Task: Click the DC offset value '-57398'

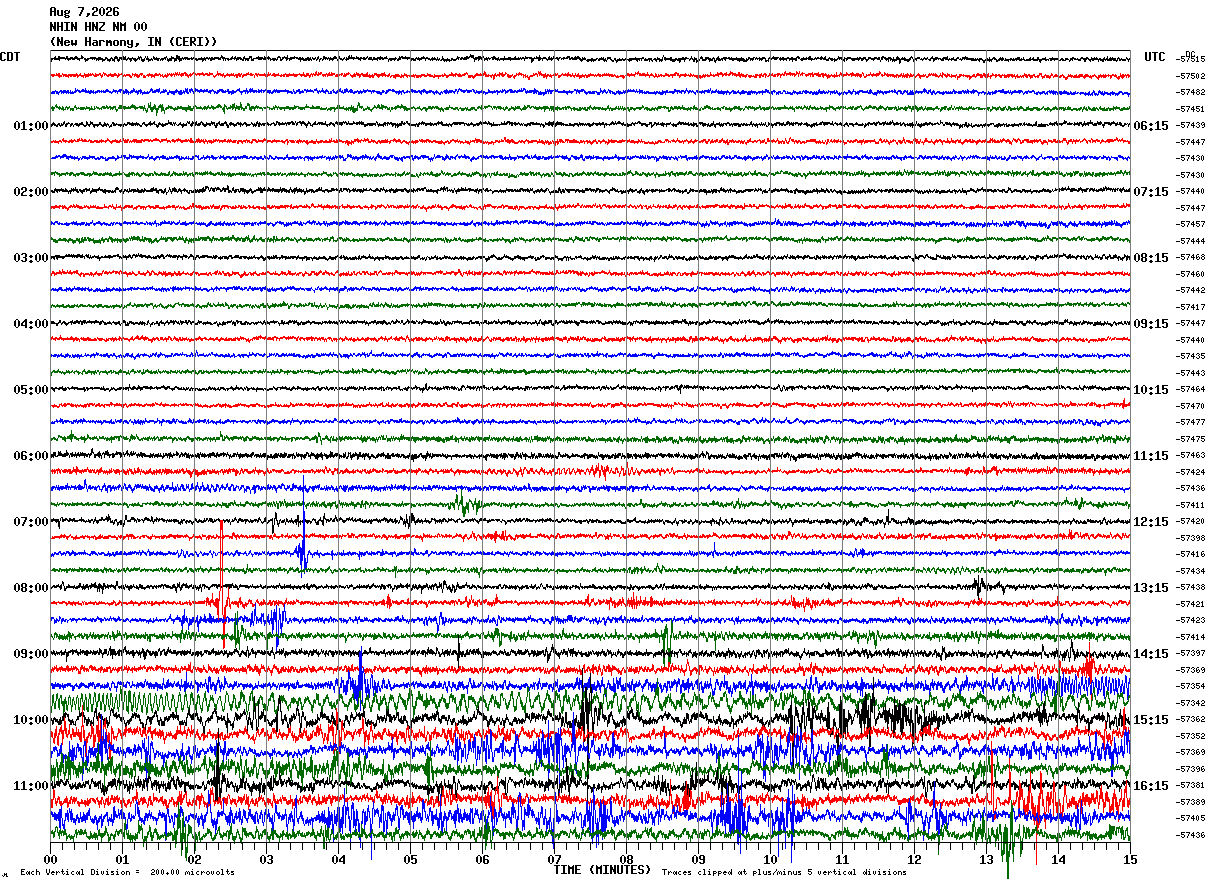Action: [x=1191, y=538]
